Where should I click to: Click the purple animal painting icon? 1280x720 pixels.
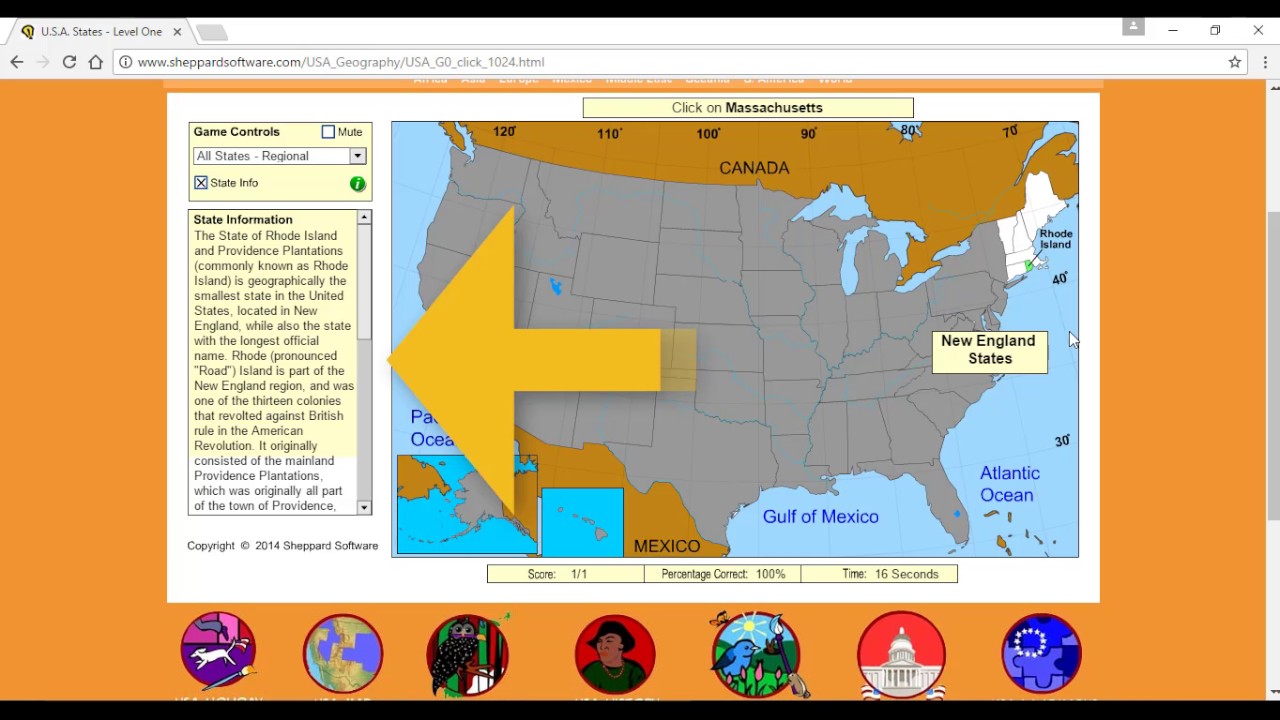click(x=218, y=652)
